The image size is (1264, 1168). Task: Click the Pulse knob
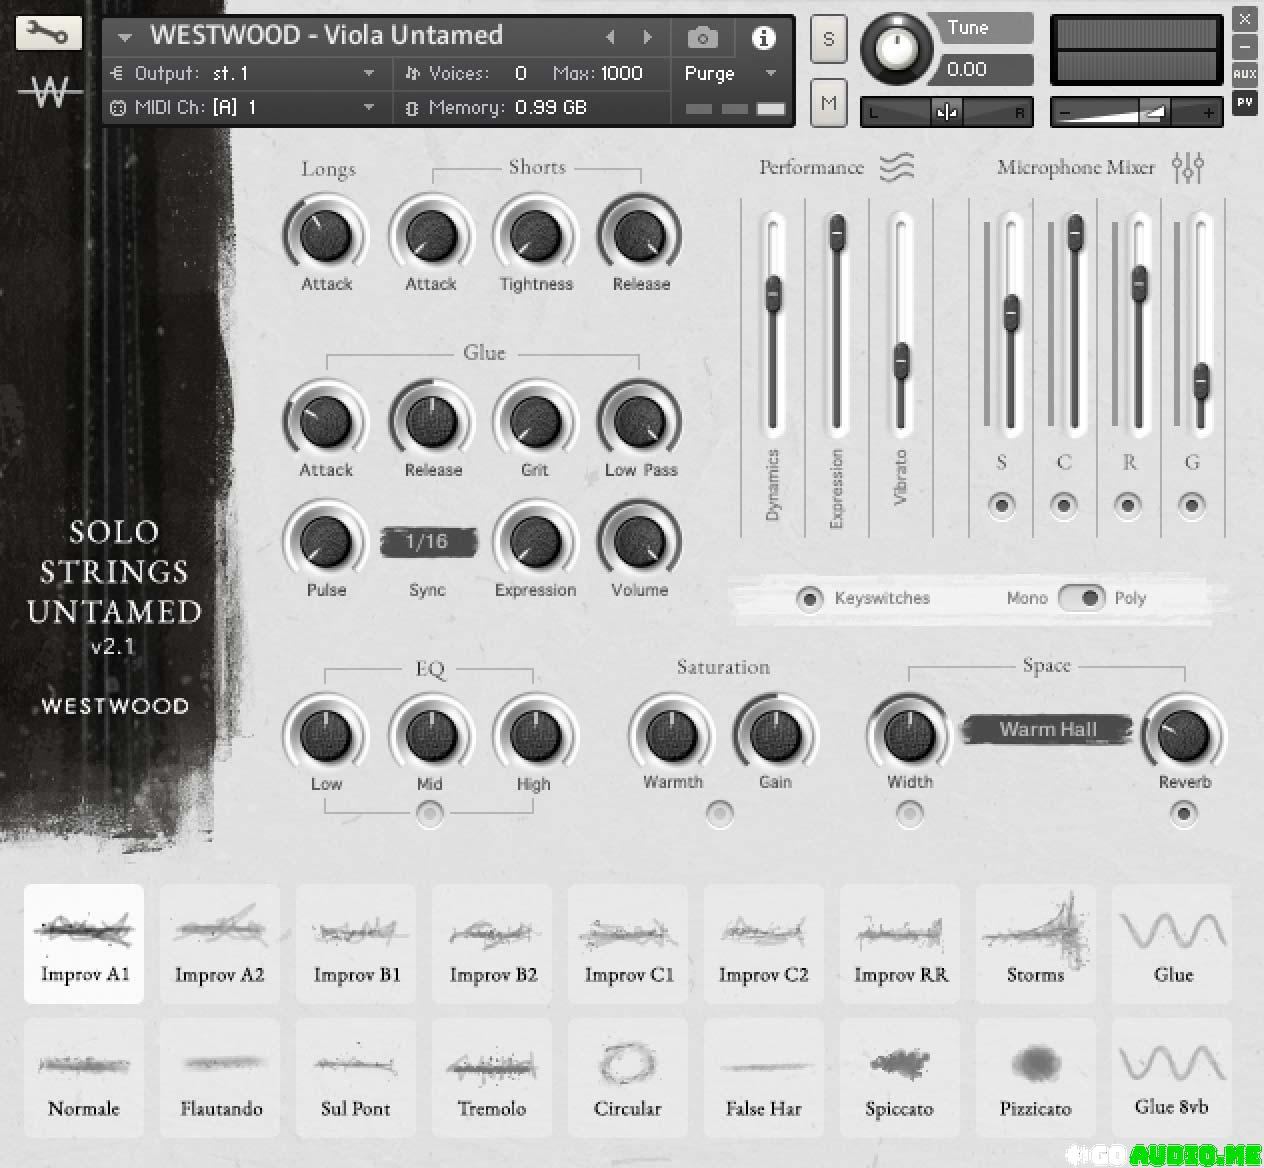tap(326, 542)
